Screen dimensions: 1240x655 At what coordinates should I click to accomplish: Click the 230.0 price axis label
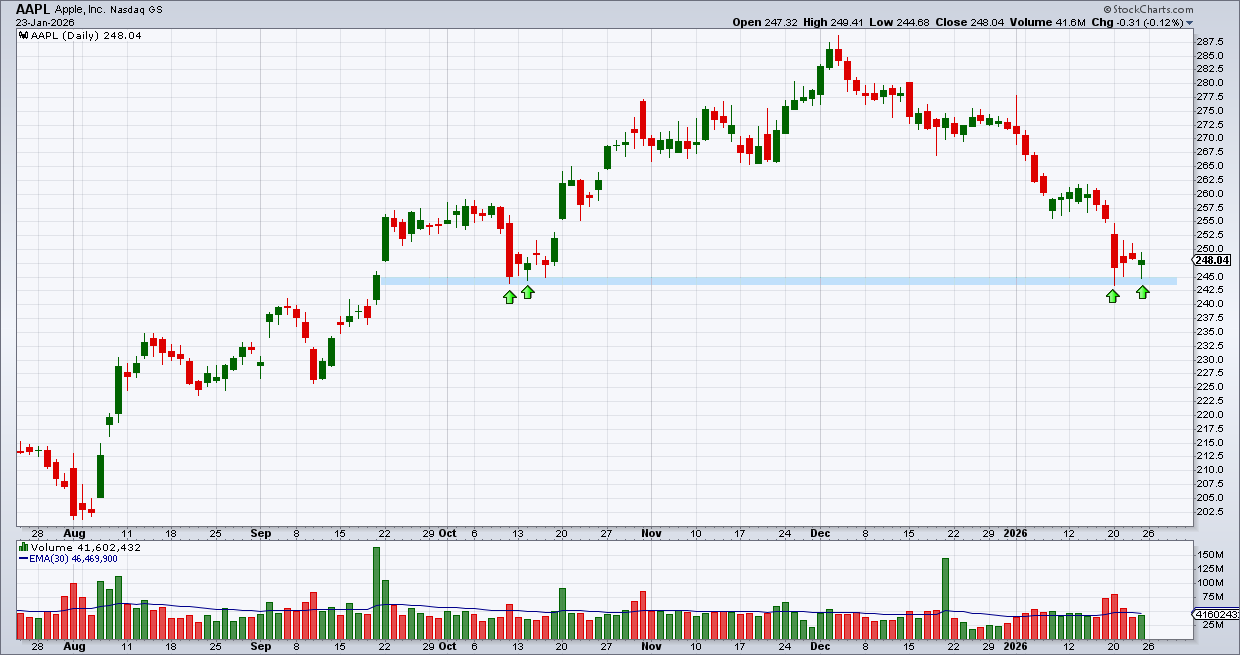click(x=1208, y=359)
